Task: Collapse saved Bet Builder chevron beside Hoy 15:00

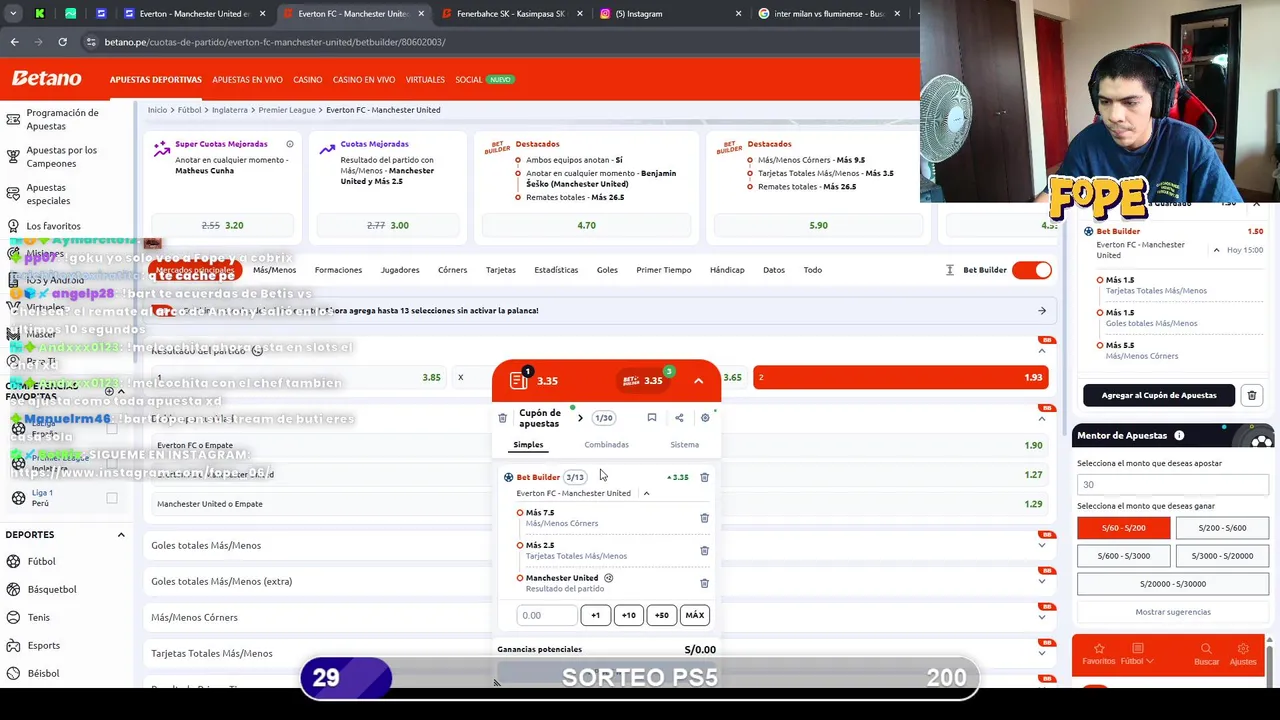Action: point(1216,250)
